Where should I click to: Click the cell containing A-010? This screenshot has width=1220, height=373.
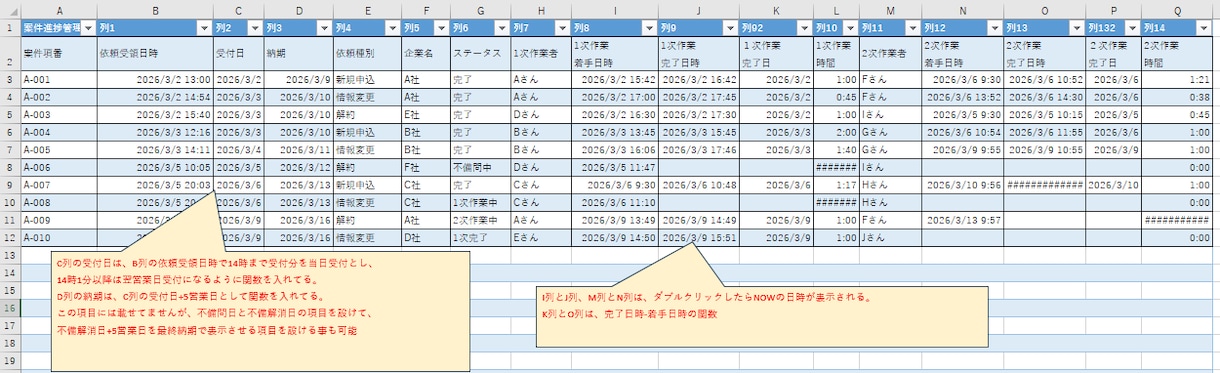(x=58, y=237)
